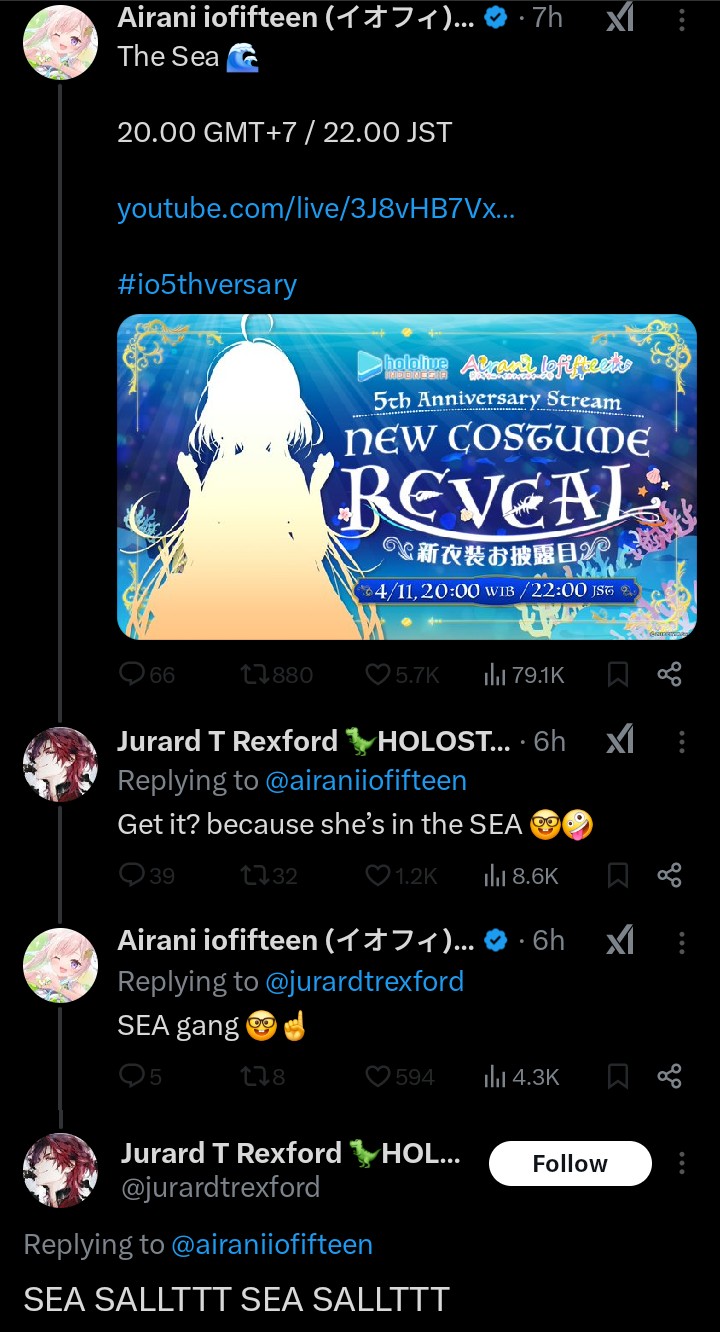Follow Jurard T Rexford
The height and width of the screenshot is (1332, 720).
point(570,1163)
